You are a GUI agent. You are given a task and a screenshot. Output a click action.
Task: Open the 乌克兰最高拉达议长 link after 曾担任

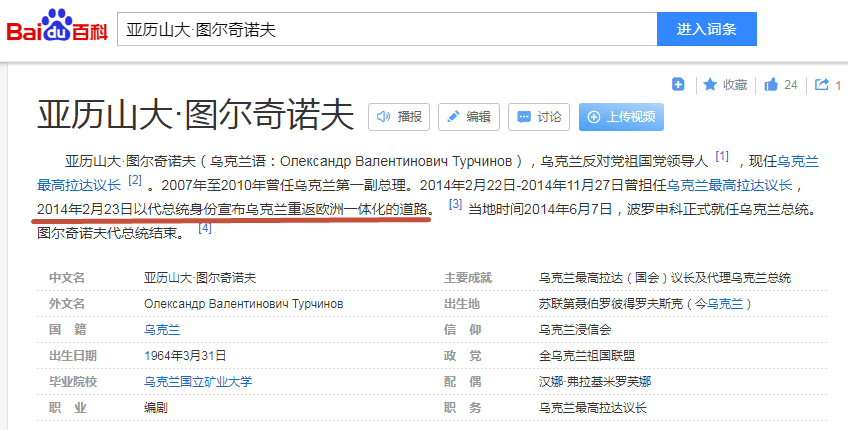pyautogui.click(x=729, y=186)
